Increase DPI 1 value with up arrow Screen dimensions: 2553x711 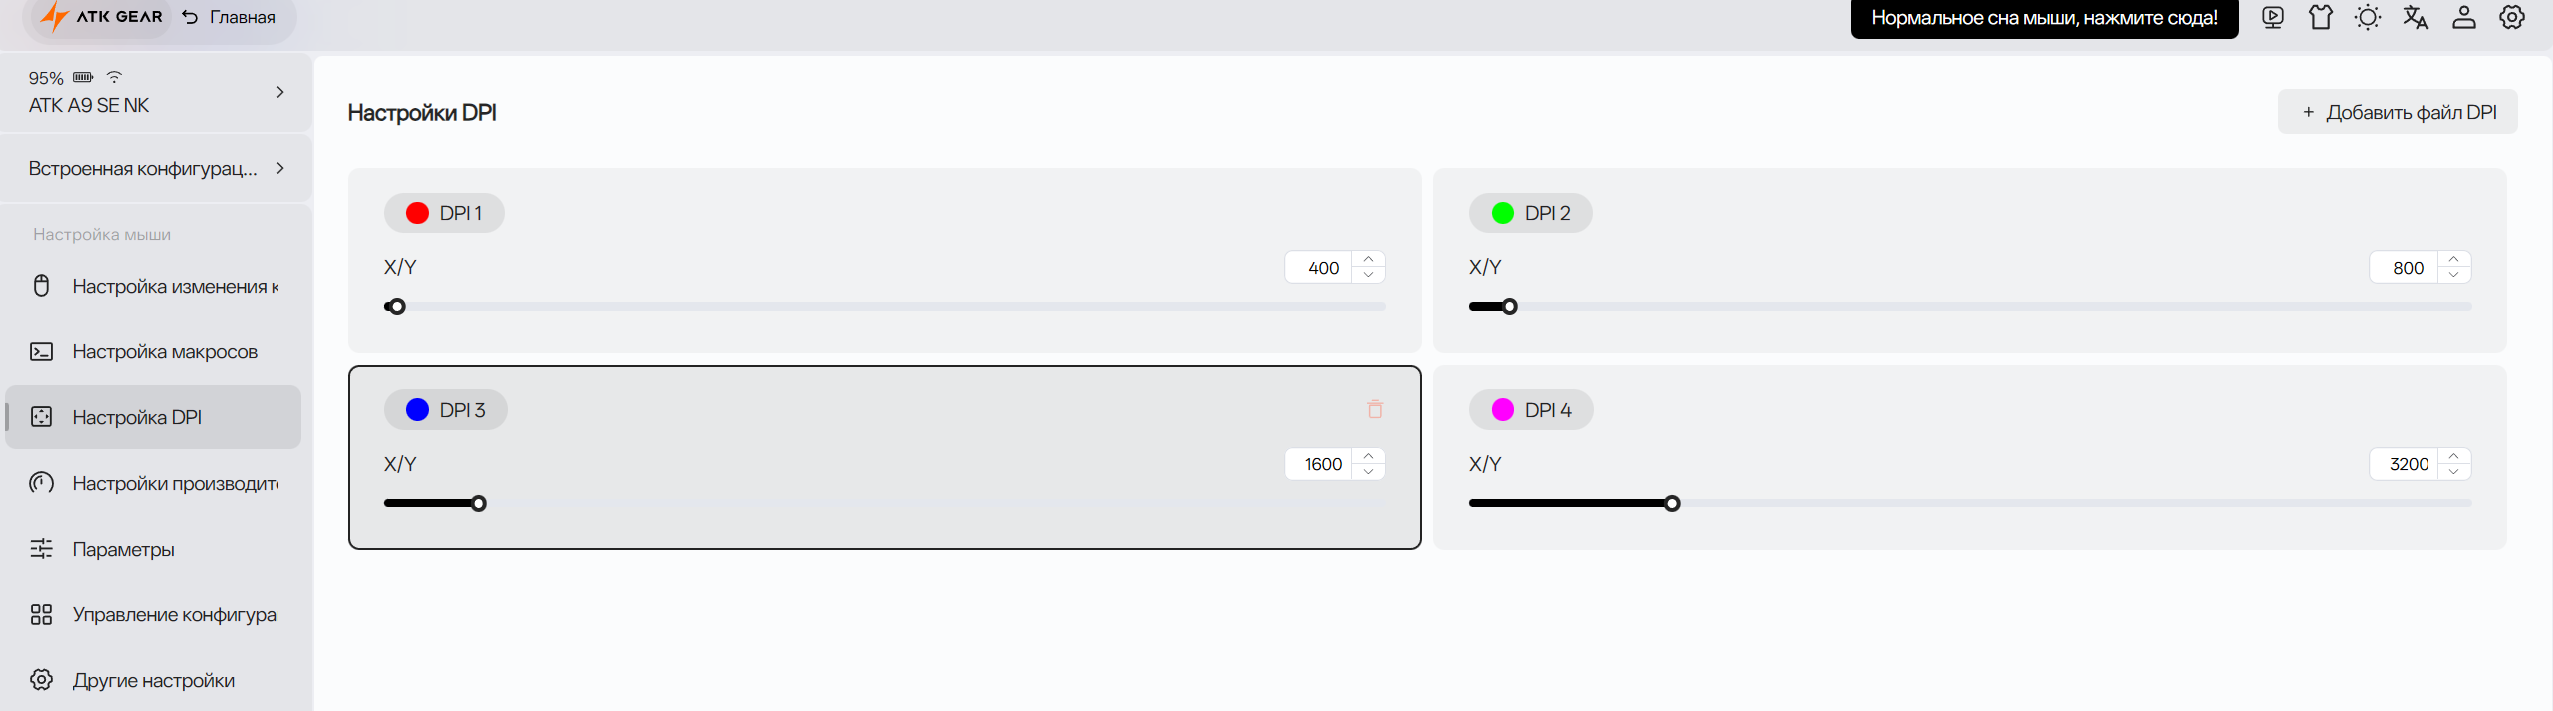(x=1368, y=260)
